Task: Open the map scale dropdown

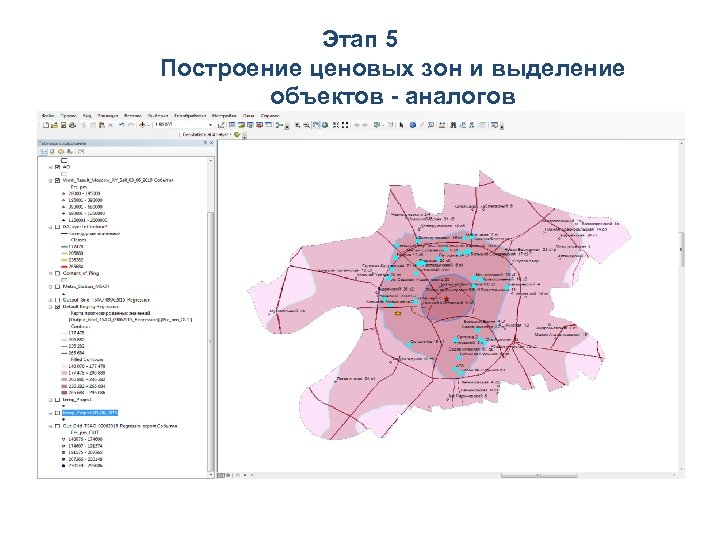Action: 211,125
